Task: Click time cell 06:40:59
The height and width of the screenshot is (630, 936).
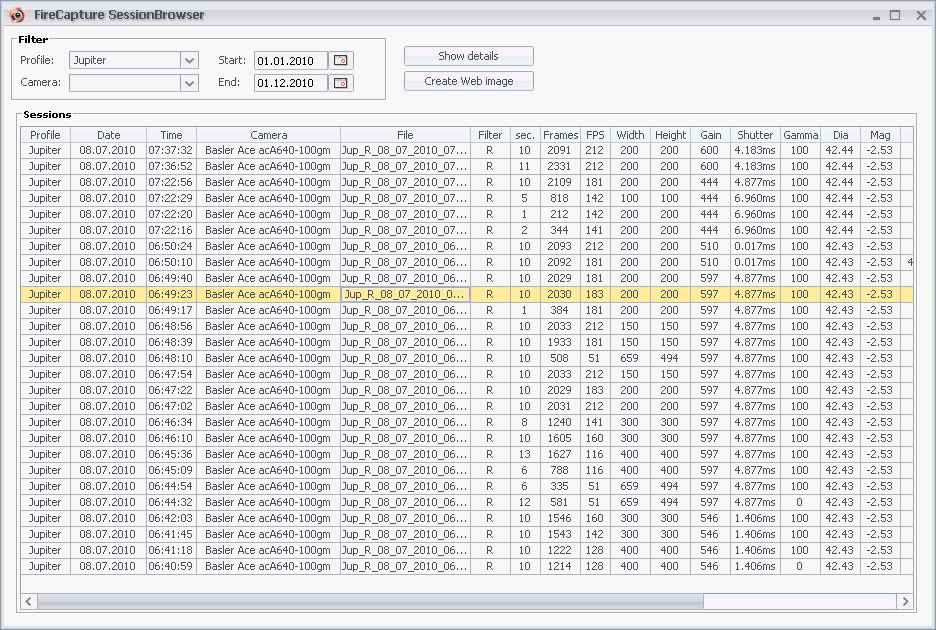Action: click(x=171, y=566)
